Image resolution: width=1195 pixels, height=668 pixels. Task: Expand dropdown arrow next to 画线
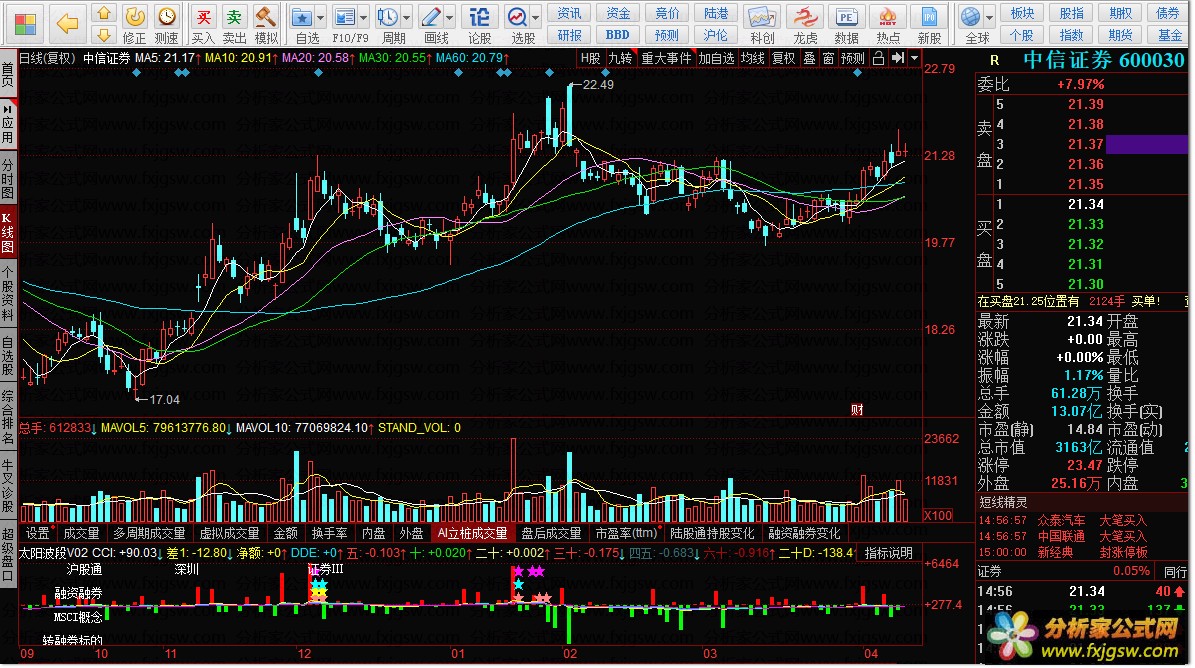(450, 17)
